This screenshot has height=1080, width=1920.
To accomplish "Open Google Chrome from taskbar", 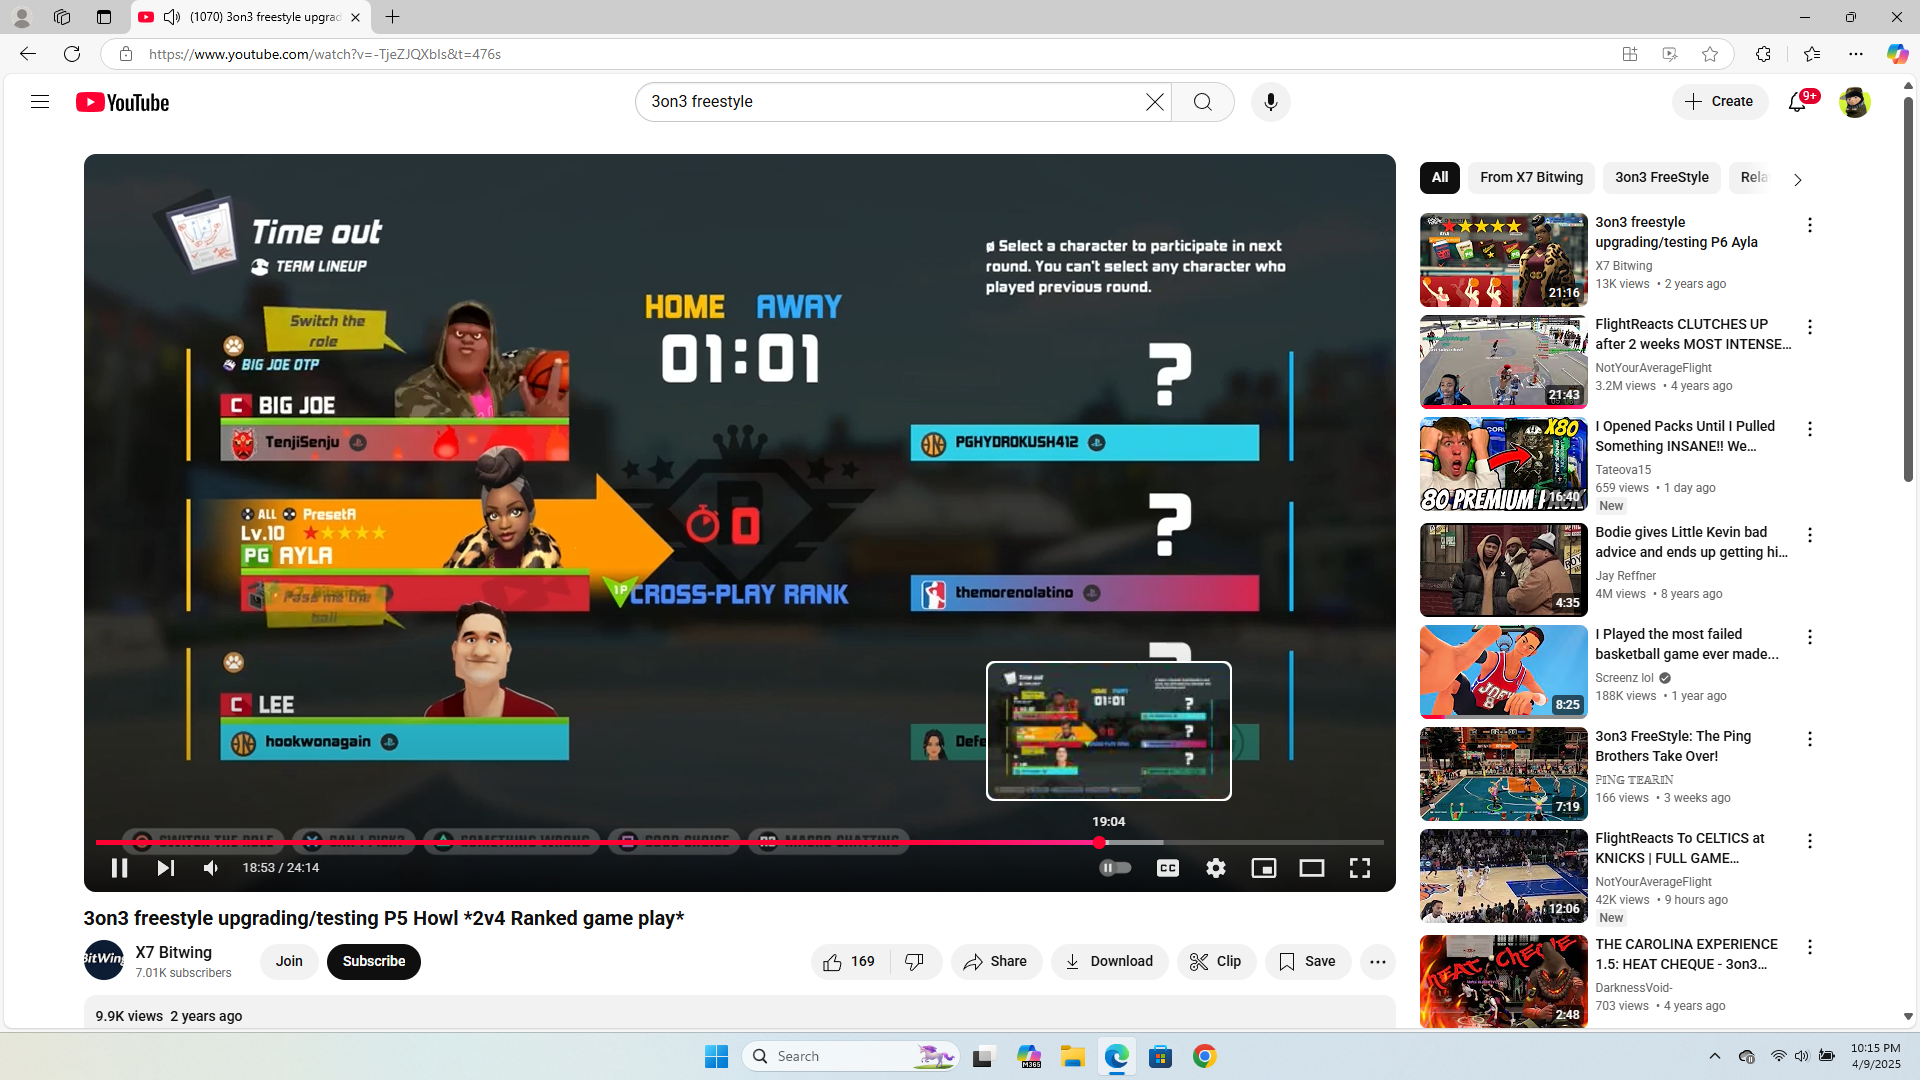I will (x=1205, y=1056).
